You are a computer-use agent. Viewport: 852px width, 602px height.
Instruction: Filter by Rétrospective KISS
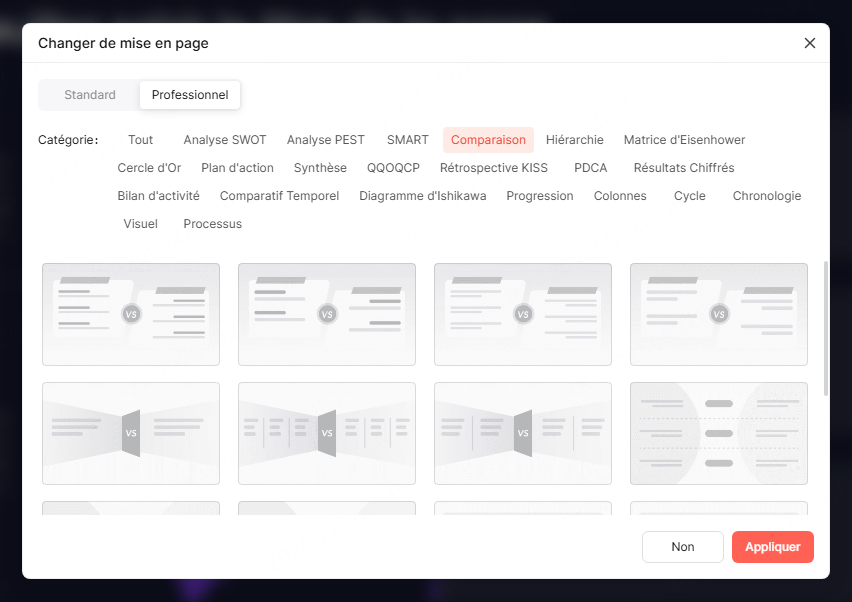[x=494, y=168]
